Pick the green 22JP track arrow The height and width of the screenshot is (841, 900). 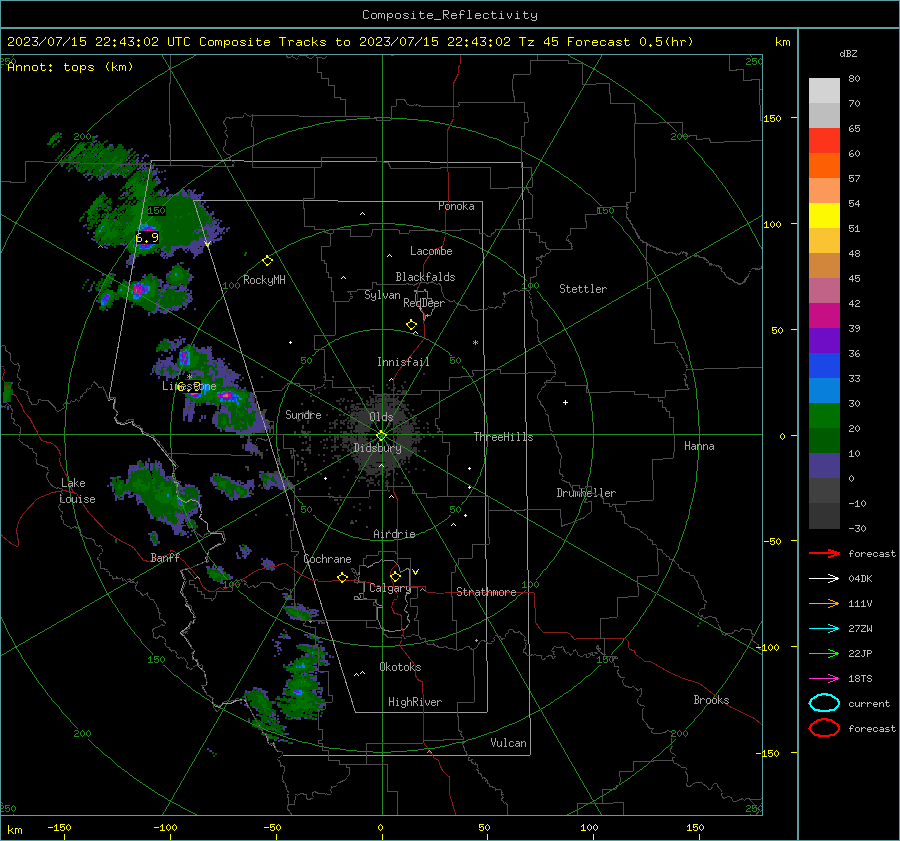[824, 653]
